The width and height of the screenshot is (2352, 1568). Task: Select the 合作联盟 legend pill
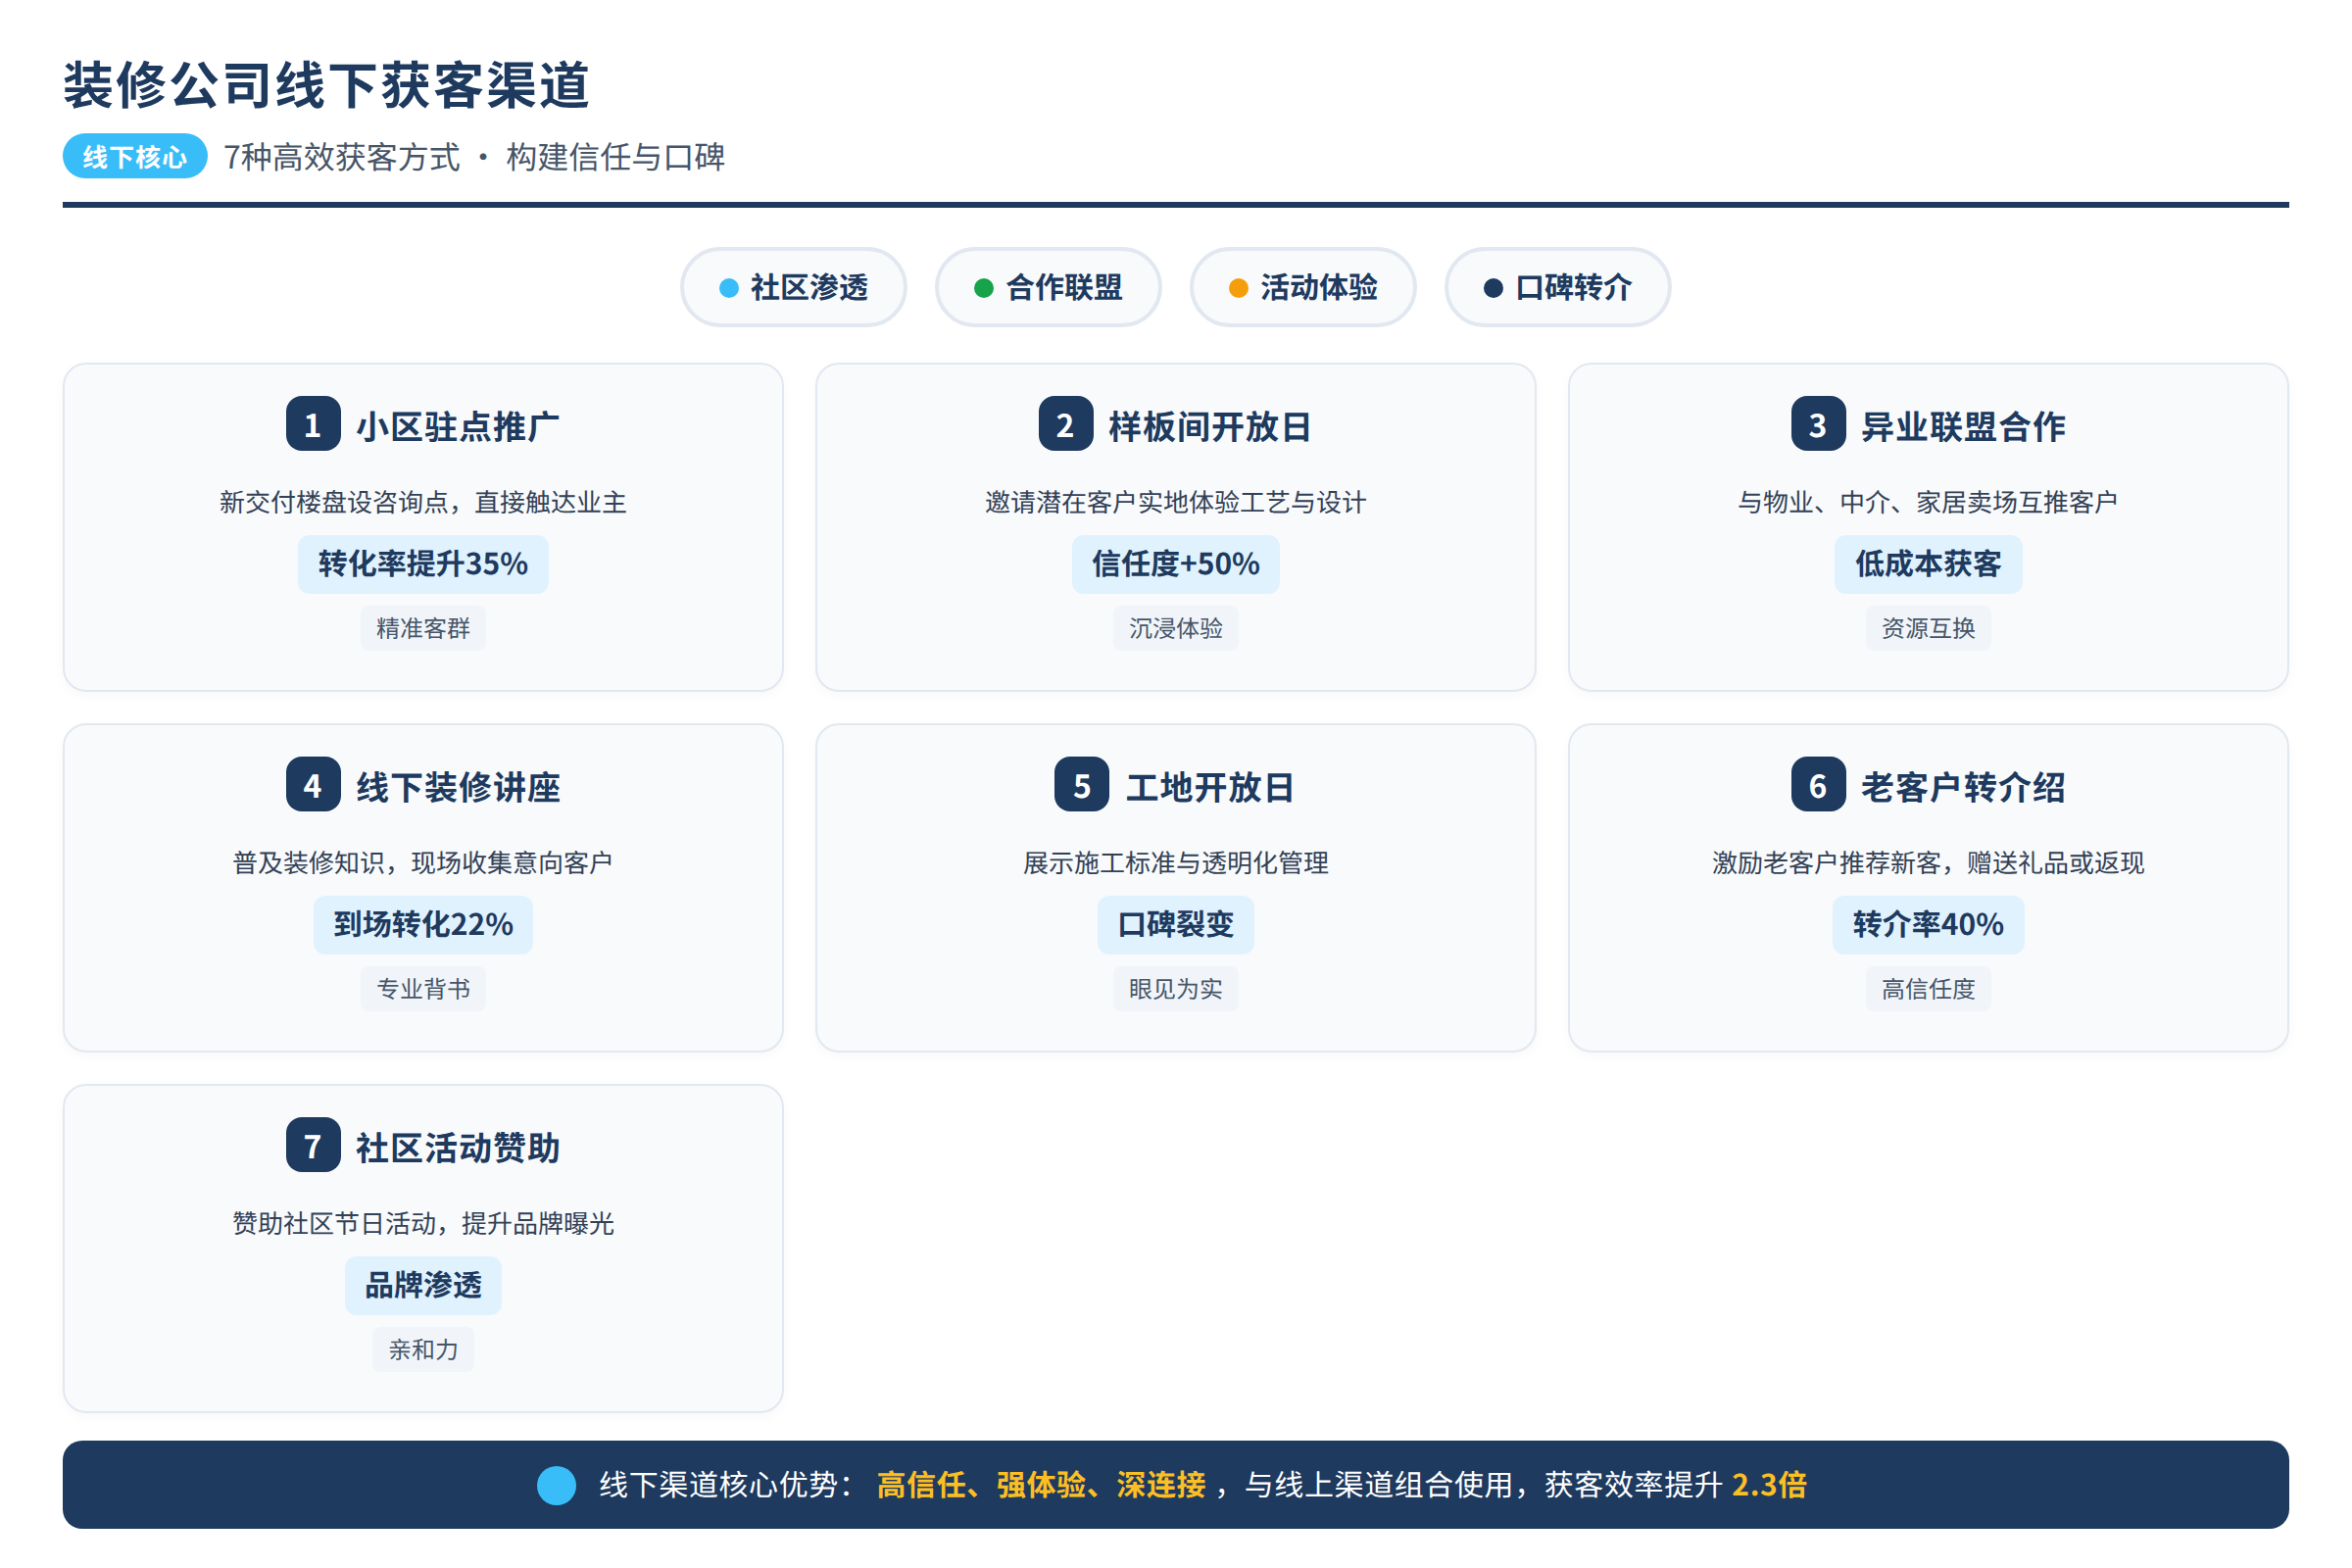point(1048,288)
